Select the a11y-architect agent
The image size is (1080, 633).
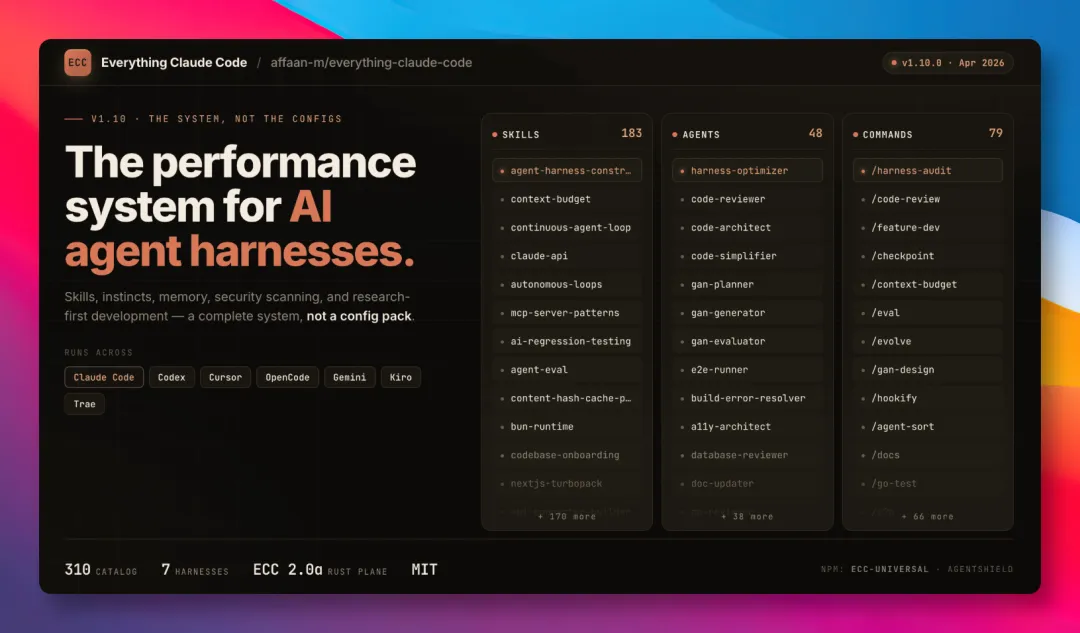747,426
